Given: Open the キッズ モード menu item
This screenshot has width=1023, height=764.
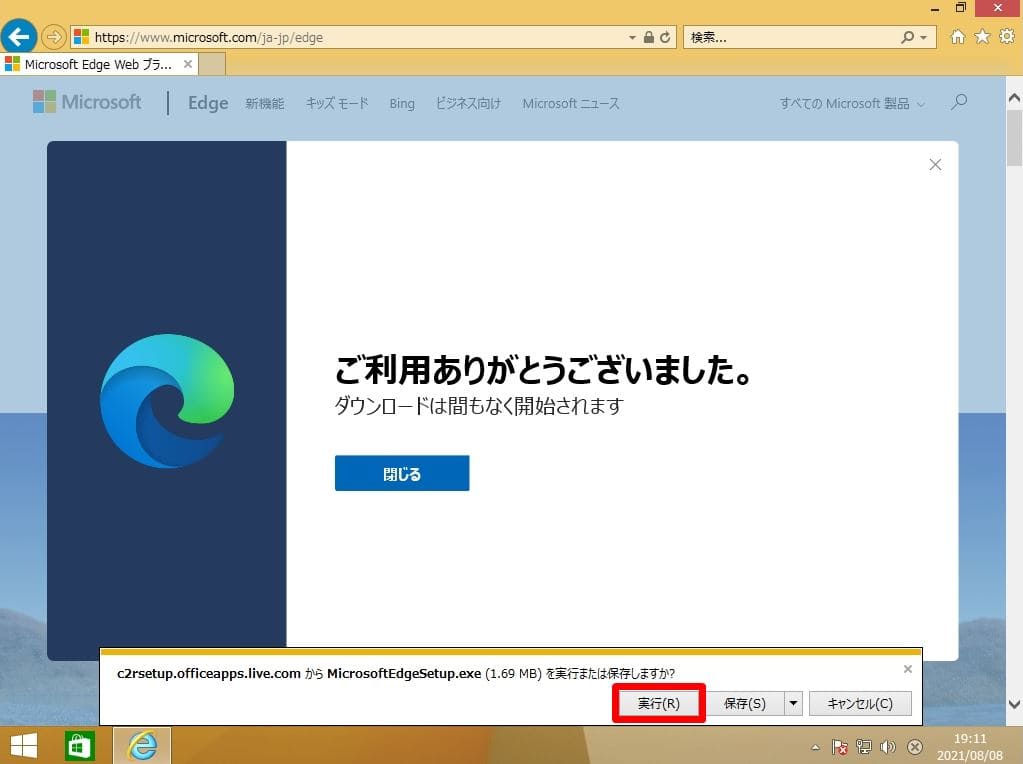Looking at the screenshot, I should 337,103.
